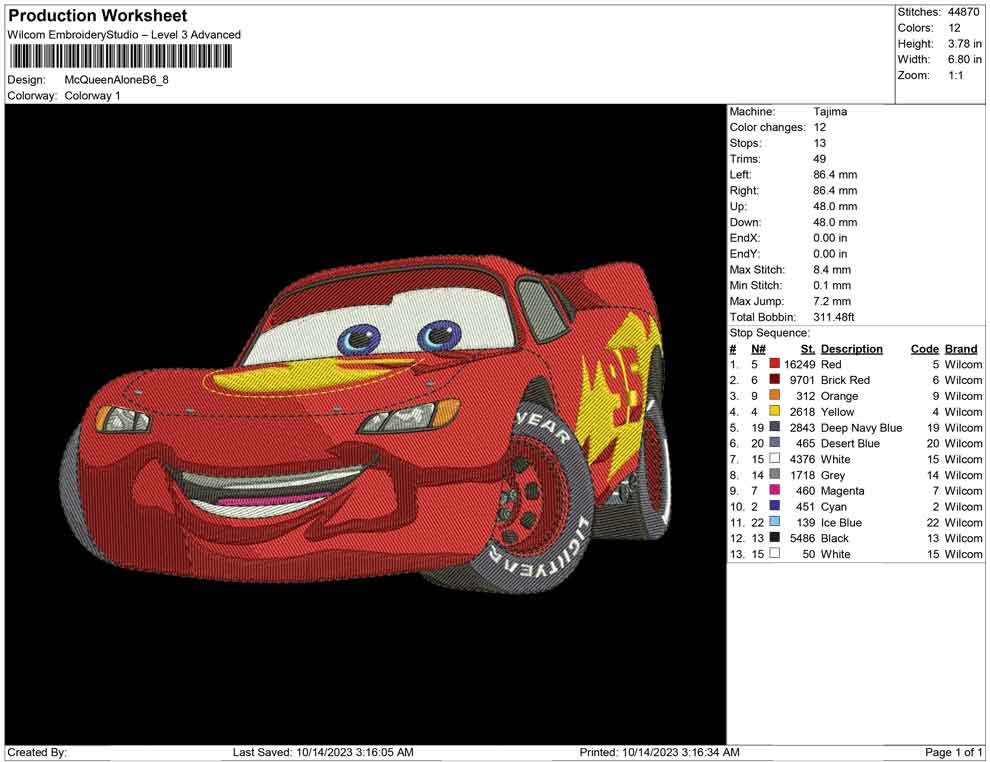Click the Created By label
The height and width of the screenshot is (762, 990).
click(x=37, y=752)
